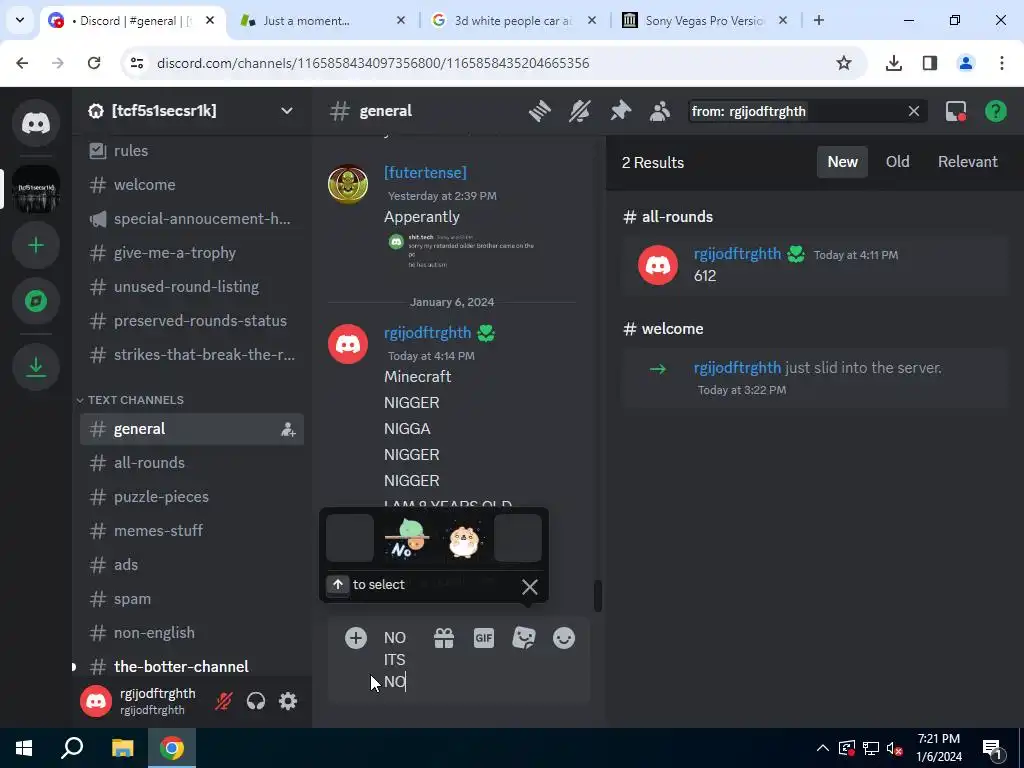
Task: Toggle member list icon
Action: click(x=660, y=111)
